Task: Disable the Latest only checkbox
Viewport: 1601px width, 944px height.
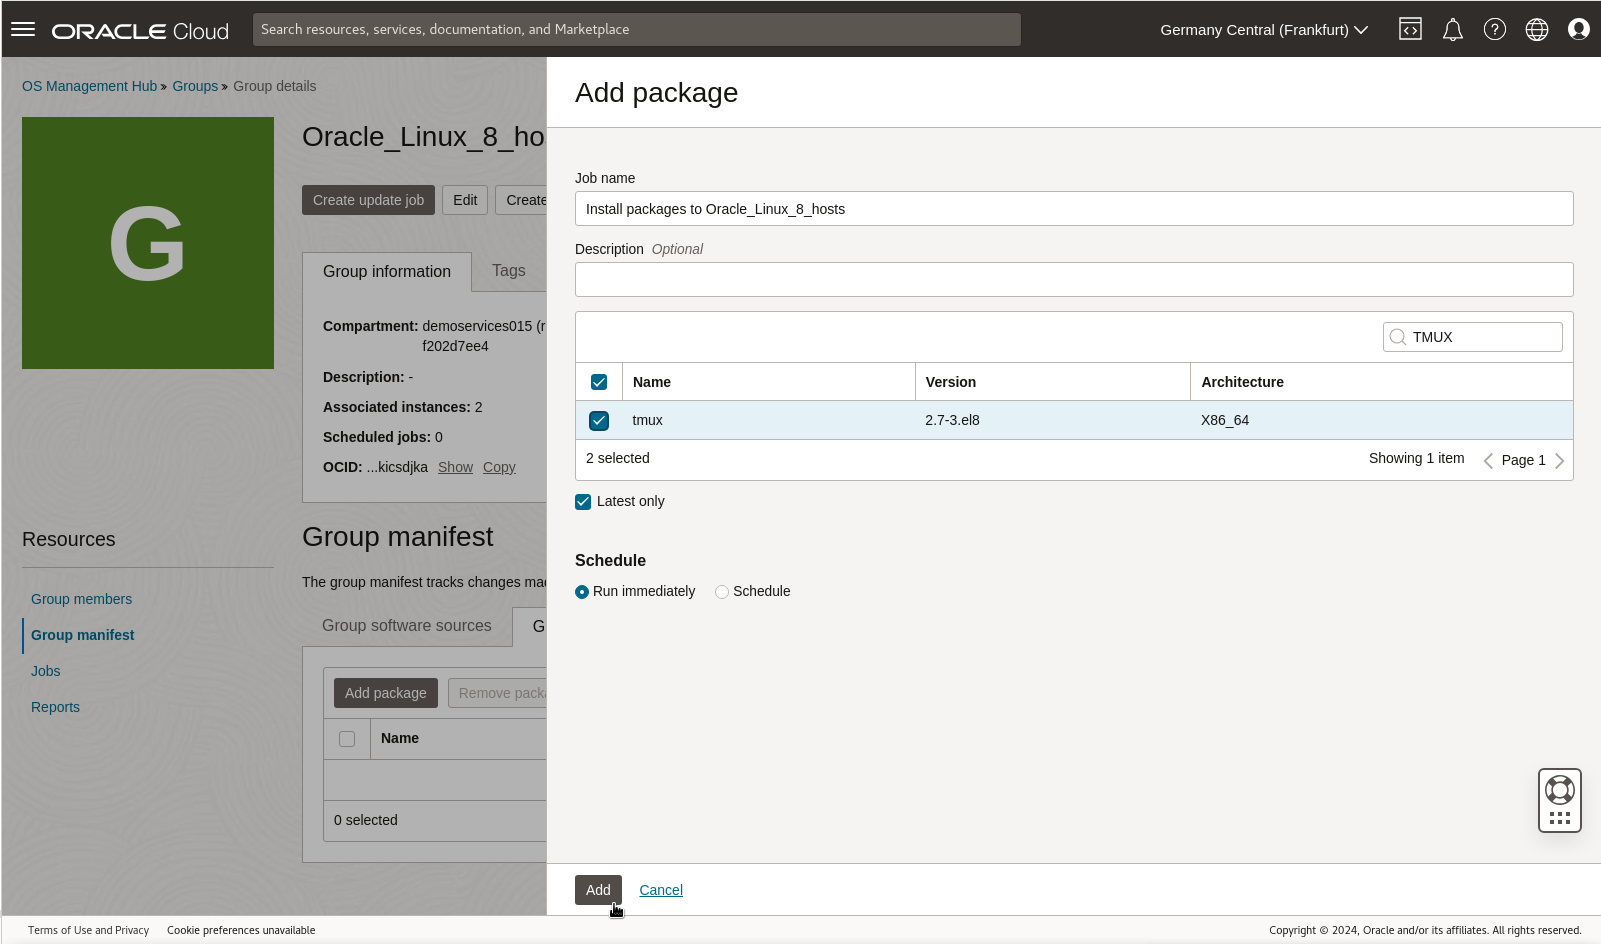Action: tap(583, 502)
